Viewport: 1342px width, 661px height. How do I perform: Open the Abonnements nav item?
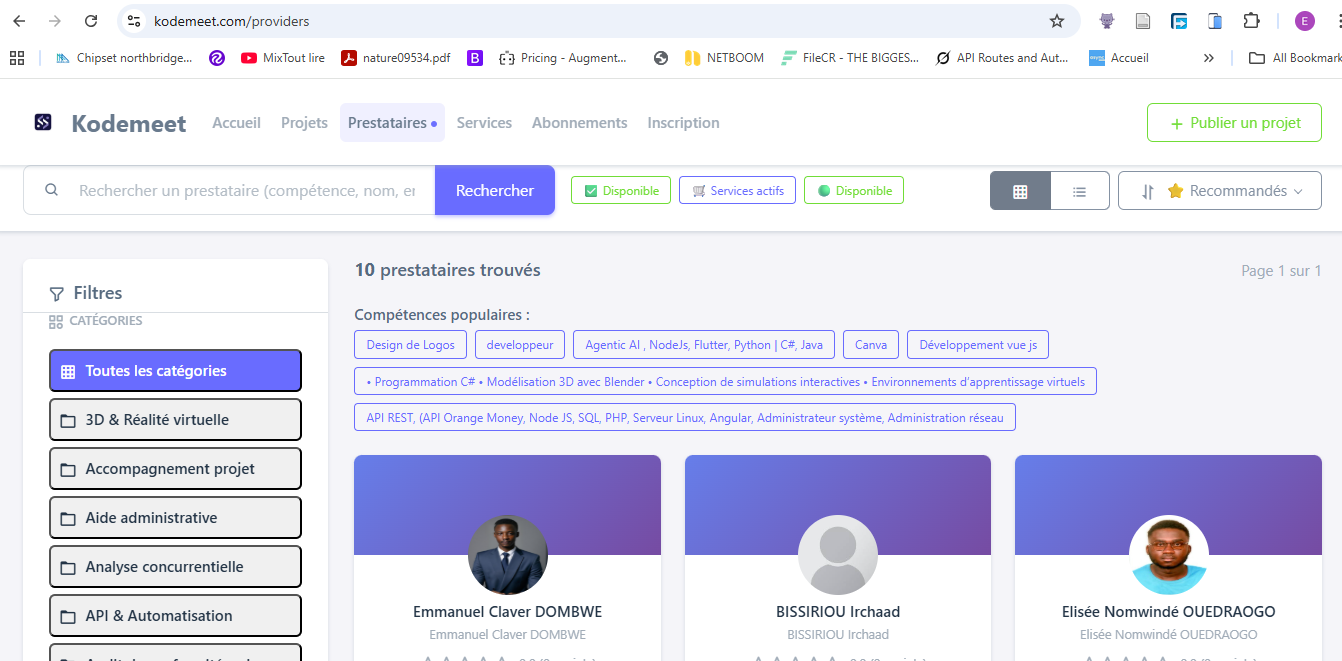point(579,123)
